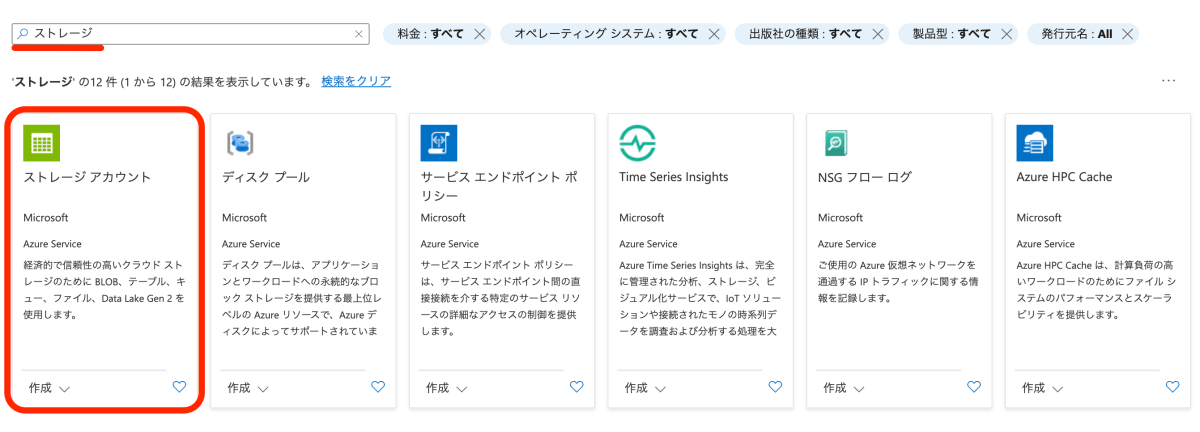Favorite Time Series Insights with heart icon
The width and height of the screenshot is (1200, 432).
pyautogui.click(x=775, y=386)
